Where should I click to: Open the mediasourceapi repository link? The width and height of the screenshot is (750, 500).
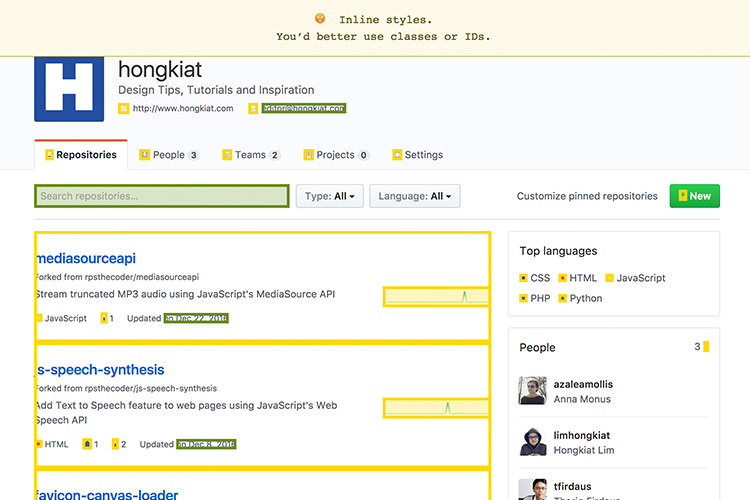pos(87,258)
